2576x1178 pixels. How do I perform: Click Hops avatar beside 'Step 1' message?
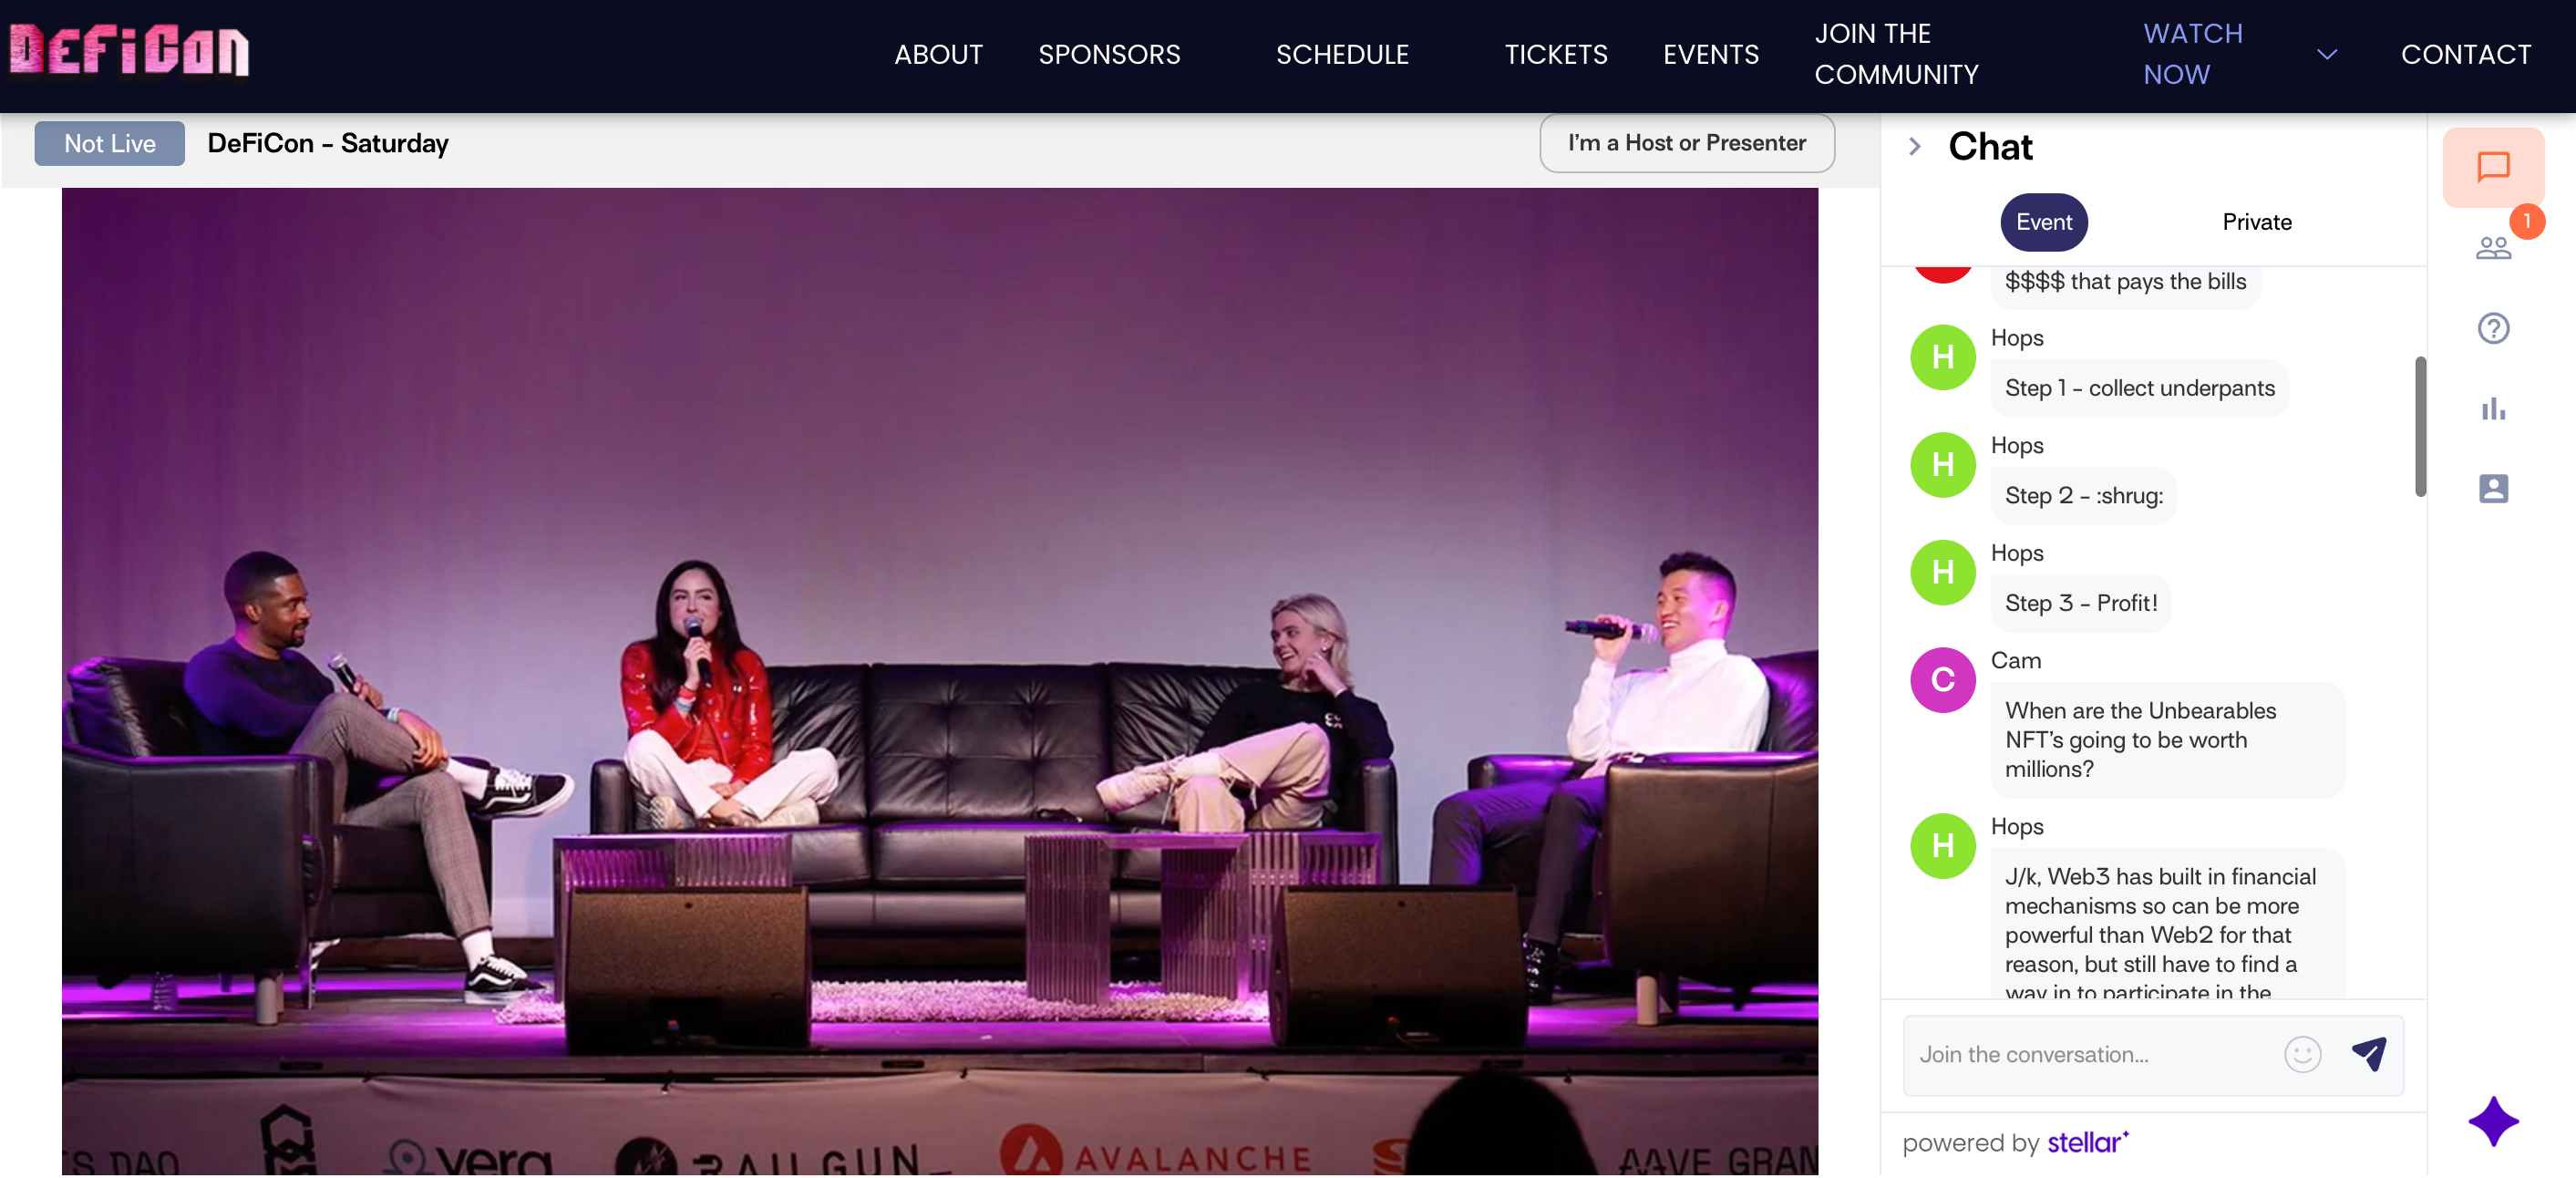(1942, 357)
